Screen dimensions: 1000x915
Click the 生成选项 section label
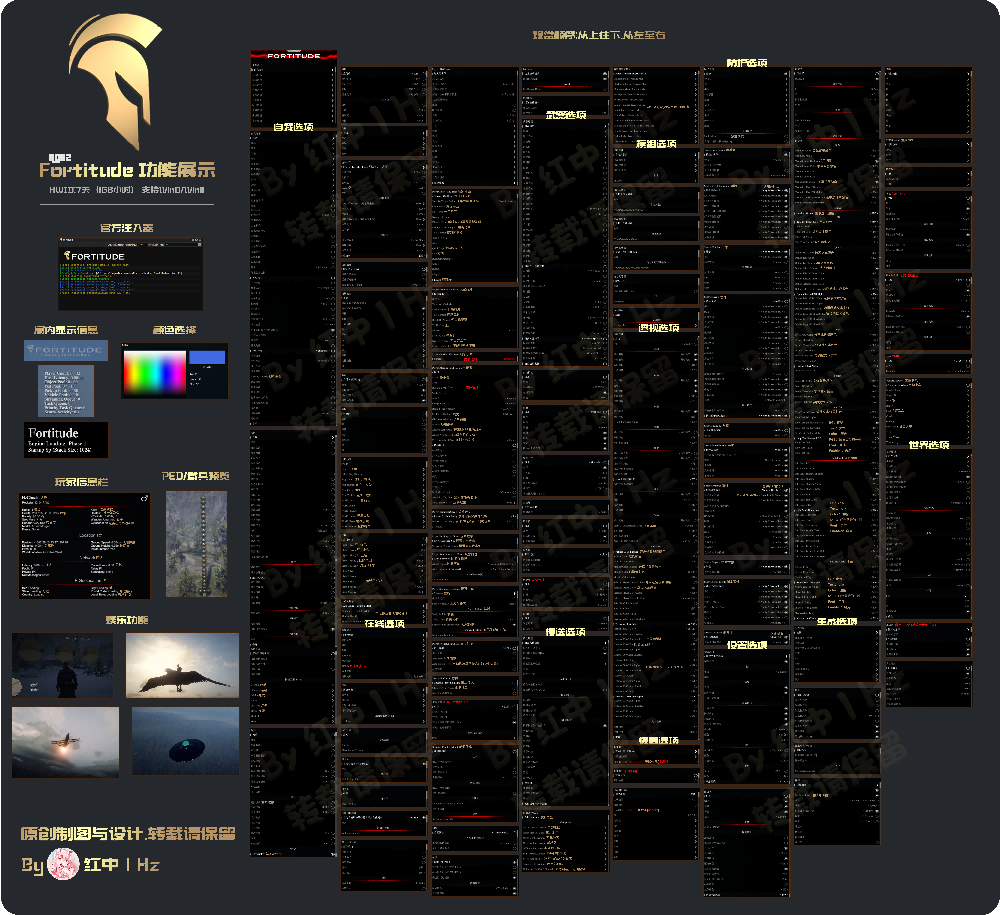tap(837, 621)
